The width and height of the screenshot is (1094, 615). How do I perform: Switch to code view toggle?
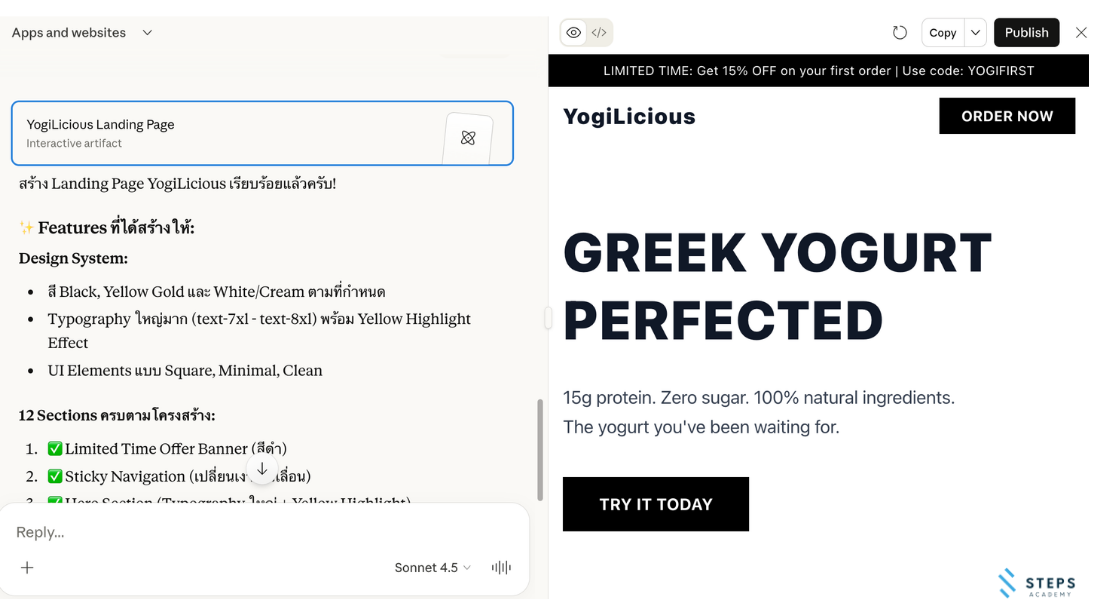(599, 33)
